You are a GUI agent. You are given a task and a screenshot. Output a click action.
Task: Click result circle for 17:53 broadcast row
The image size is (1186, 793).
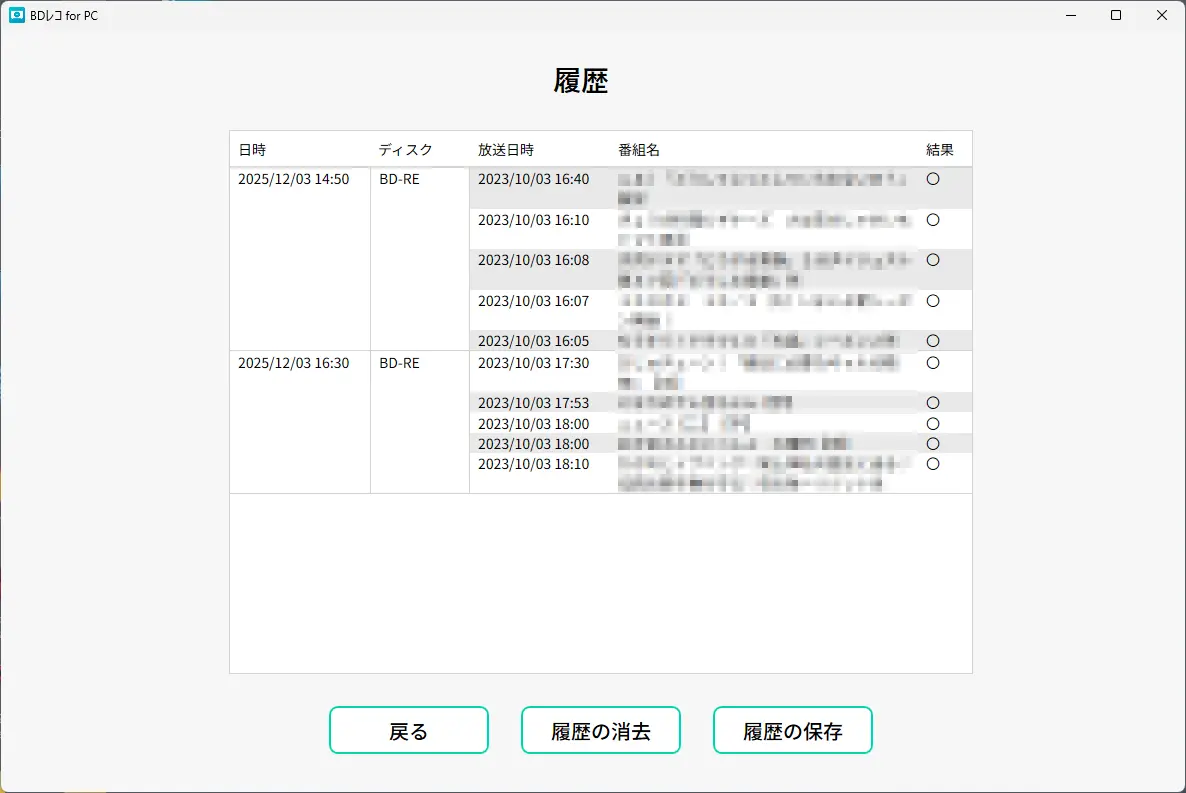pyautogui.click(x=933, y=403)
